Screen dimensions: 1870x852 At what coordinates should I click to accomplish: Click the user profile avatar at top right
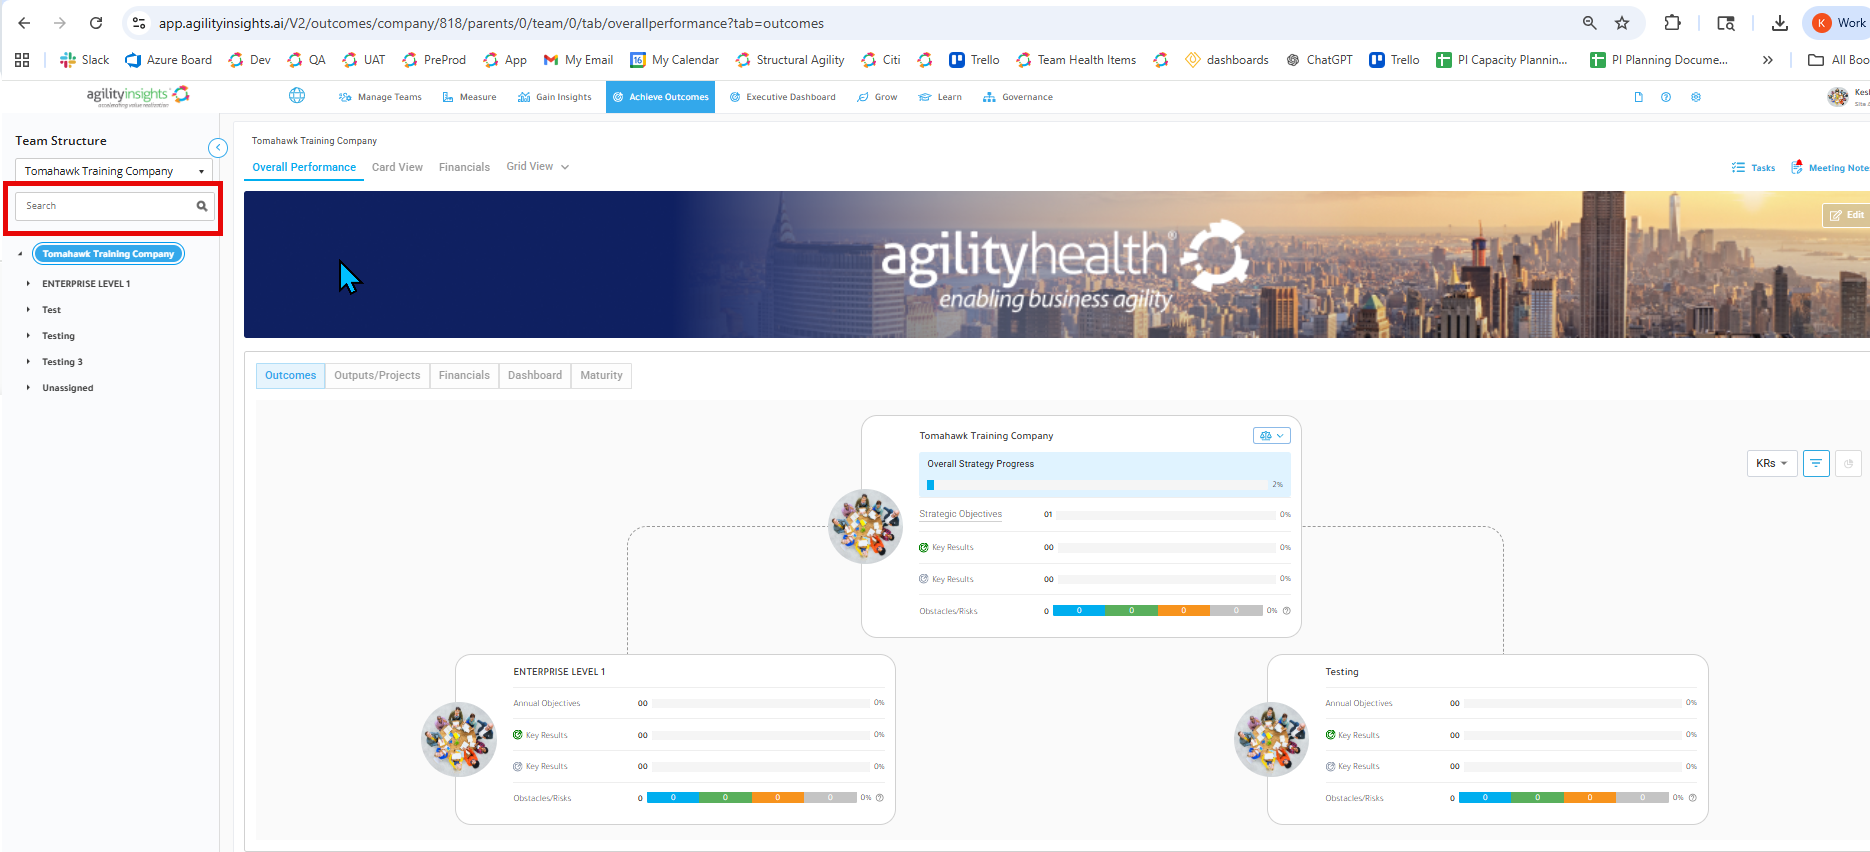[1838, 96]
